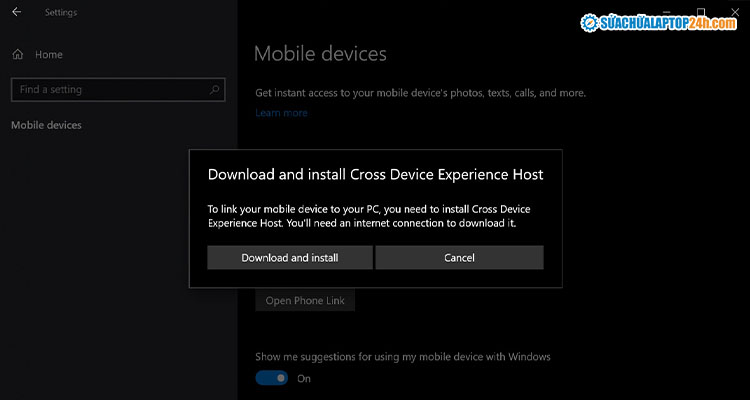This screenshot has height=400, width=750.
Task: Maximize the Settings window
Action: tap(701, 11)
